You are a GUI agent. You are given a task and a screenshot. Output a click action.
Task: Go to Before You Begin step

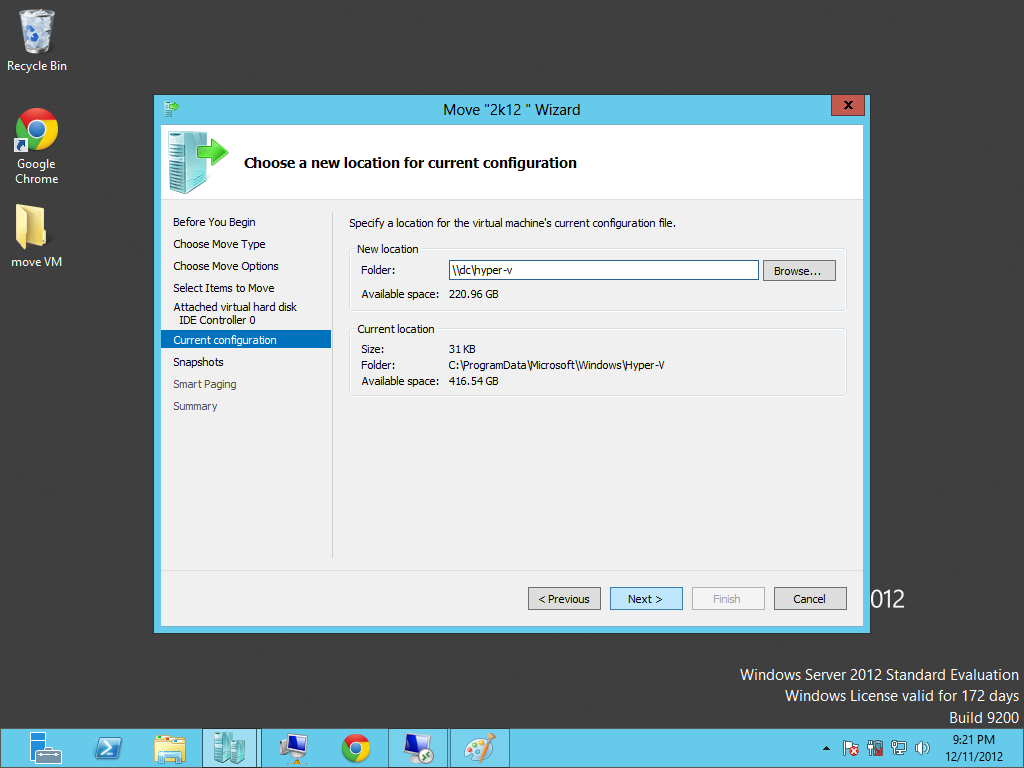(x=214, y=222)
